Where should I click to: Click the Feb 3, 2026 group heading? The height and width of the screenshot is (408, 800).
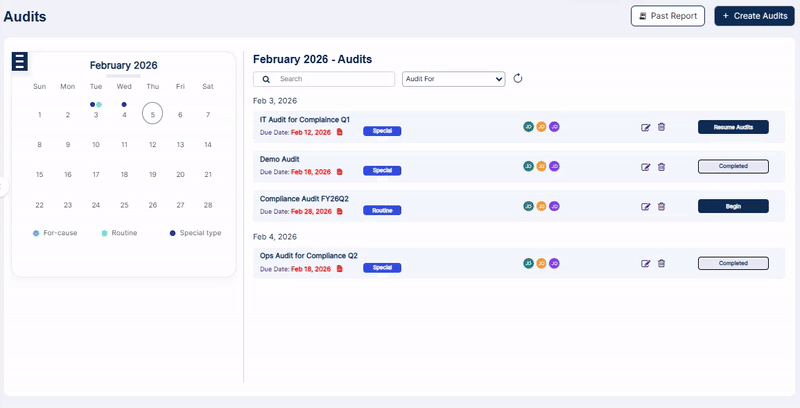[x=275, y=101]
